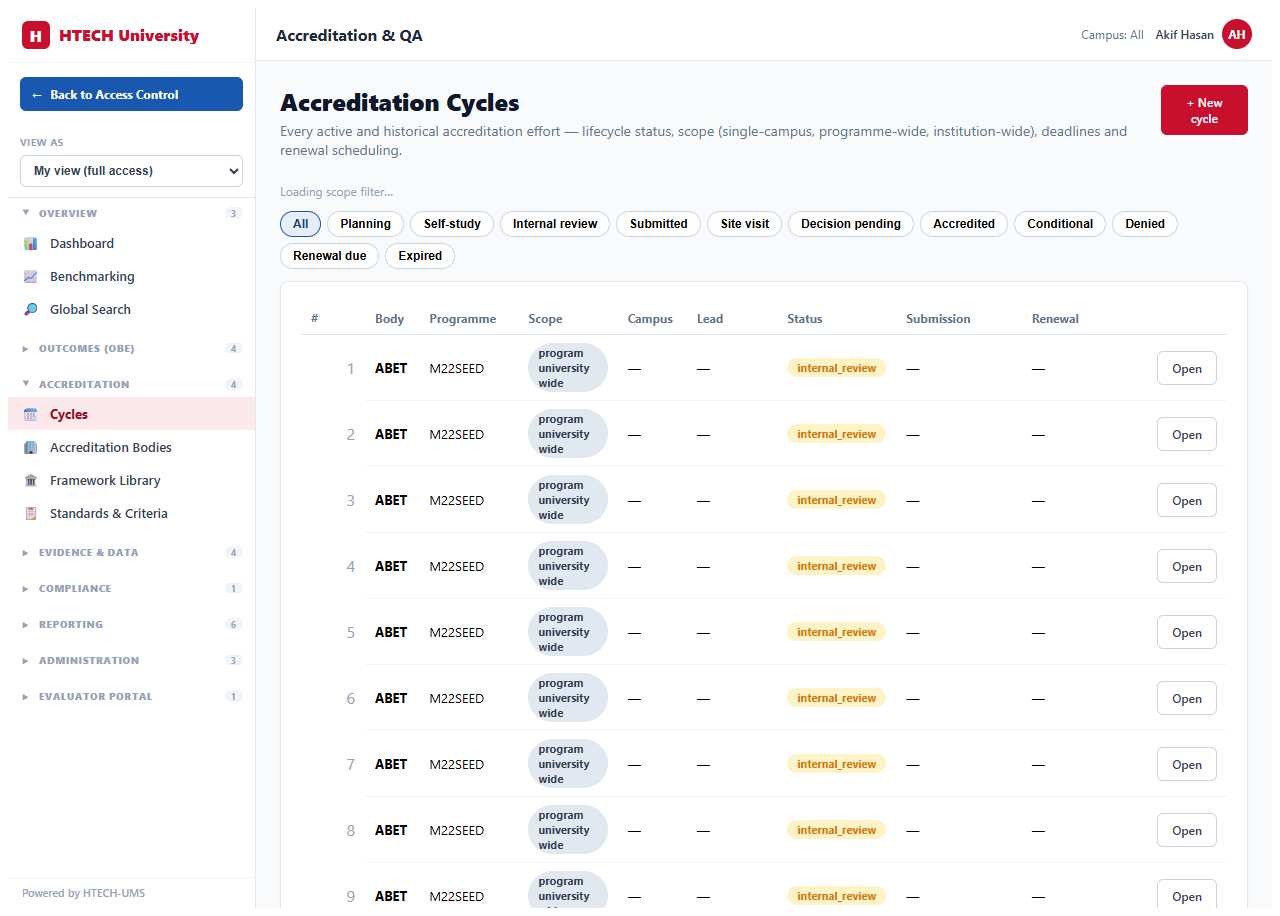
Task: Open cycle row 3
Action: click(x=1187, y=500)
